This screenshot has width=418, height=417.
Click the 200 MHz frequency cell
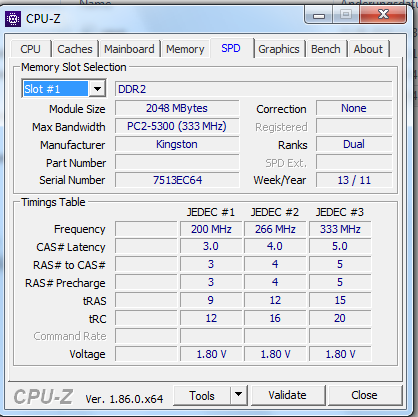click(211, 229)
